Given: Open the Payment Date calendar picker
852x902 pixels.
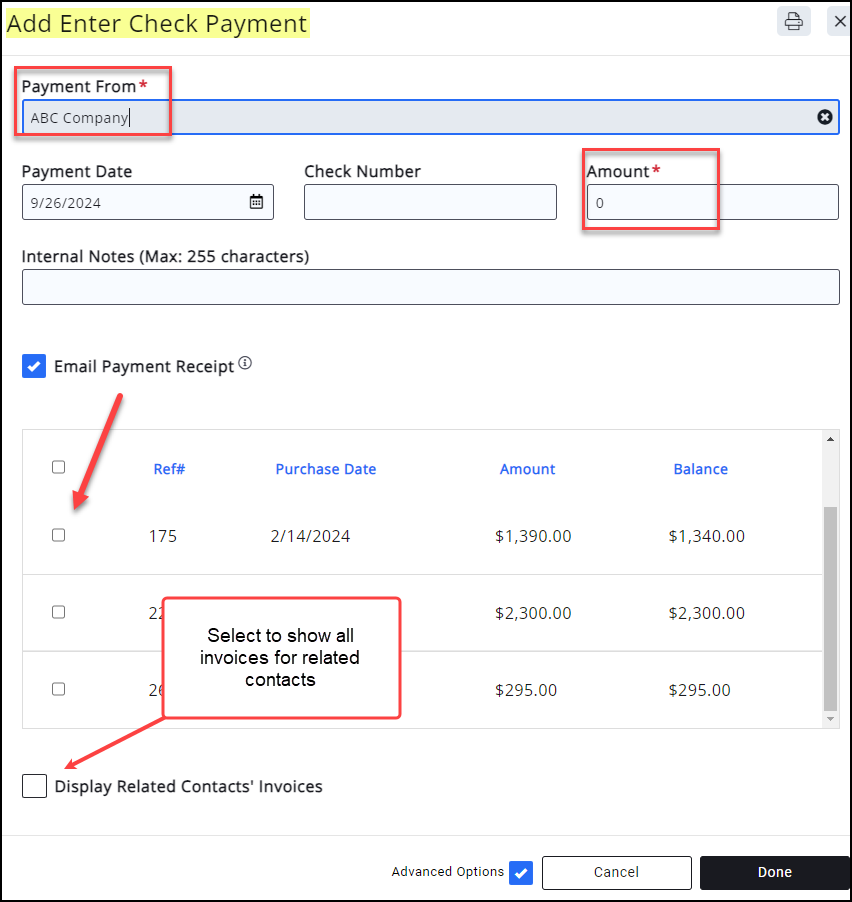Looking at the screenshot, I should [256, 202].
